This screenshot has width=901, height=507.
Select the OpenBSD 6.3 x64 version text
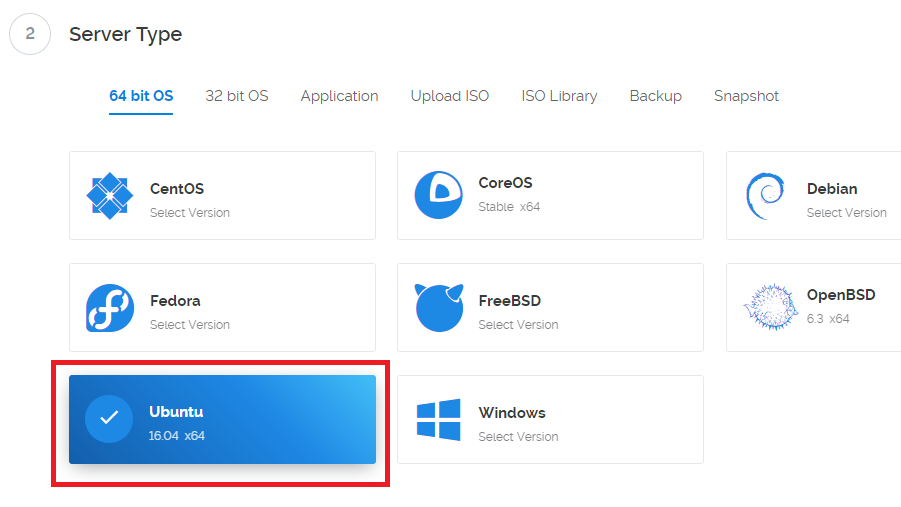point(828,319)
